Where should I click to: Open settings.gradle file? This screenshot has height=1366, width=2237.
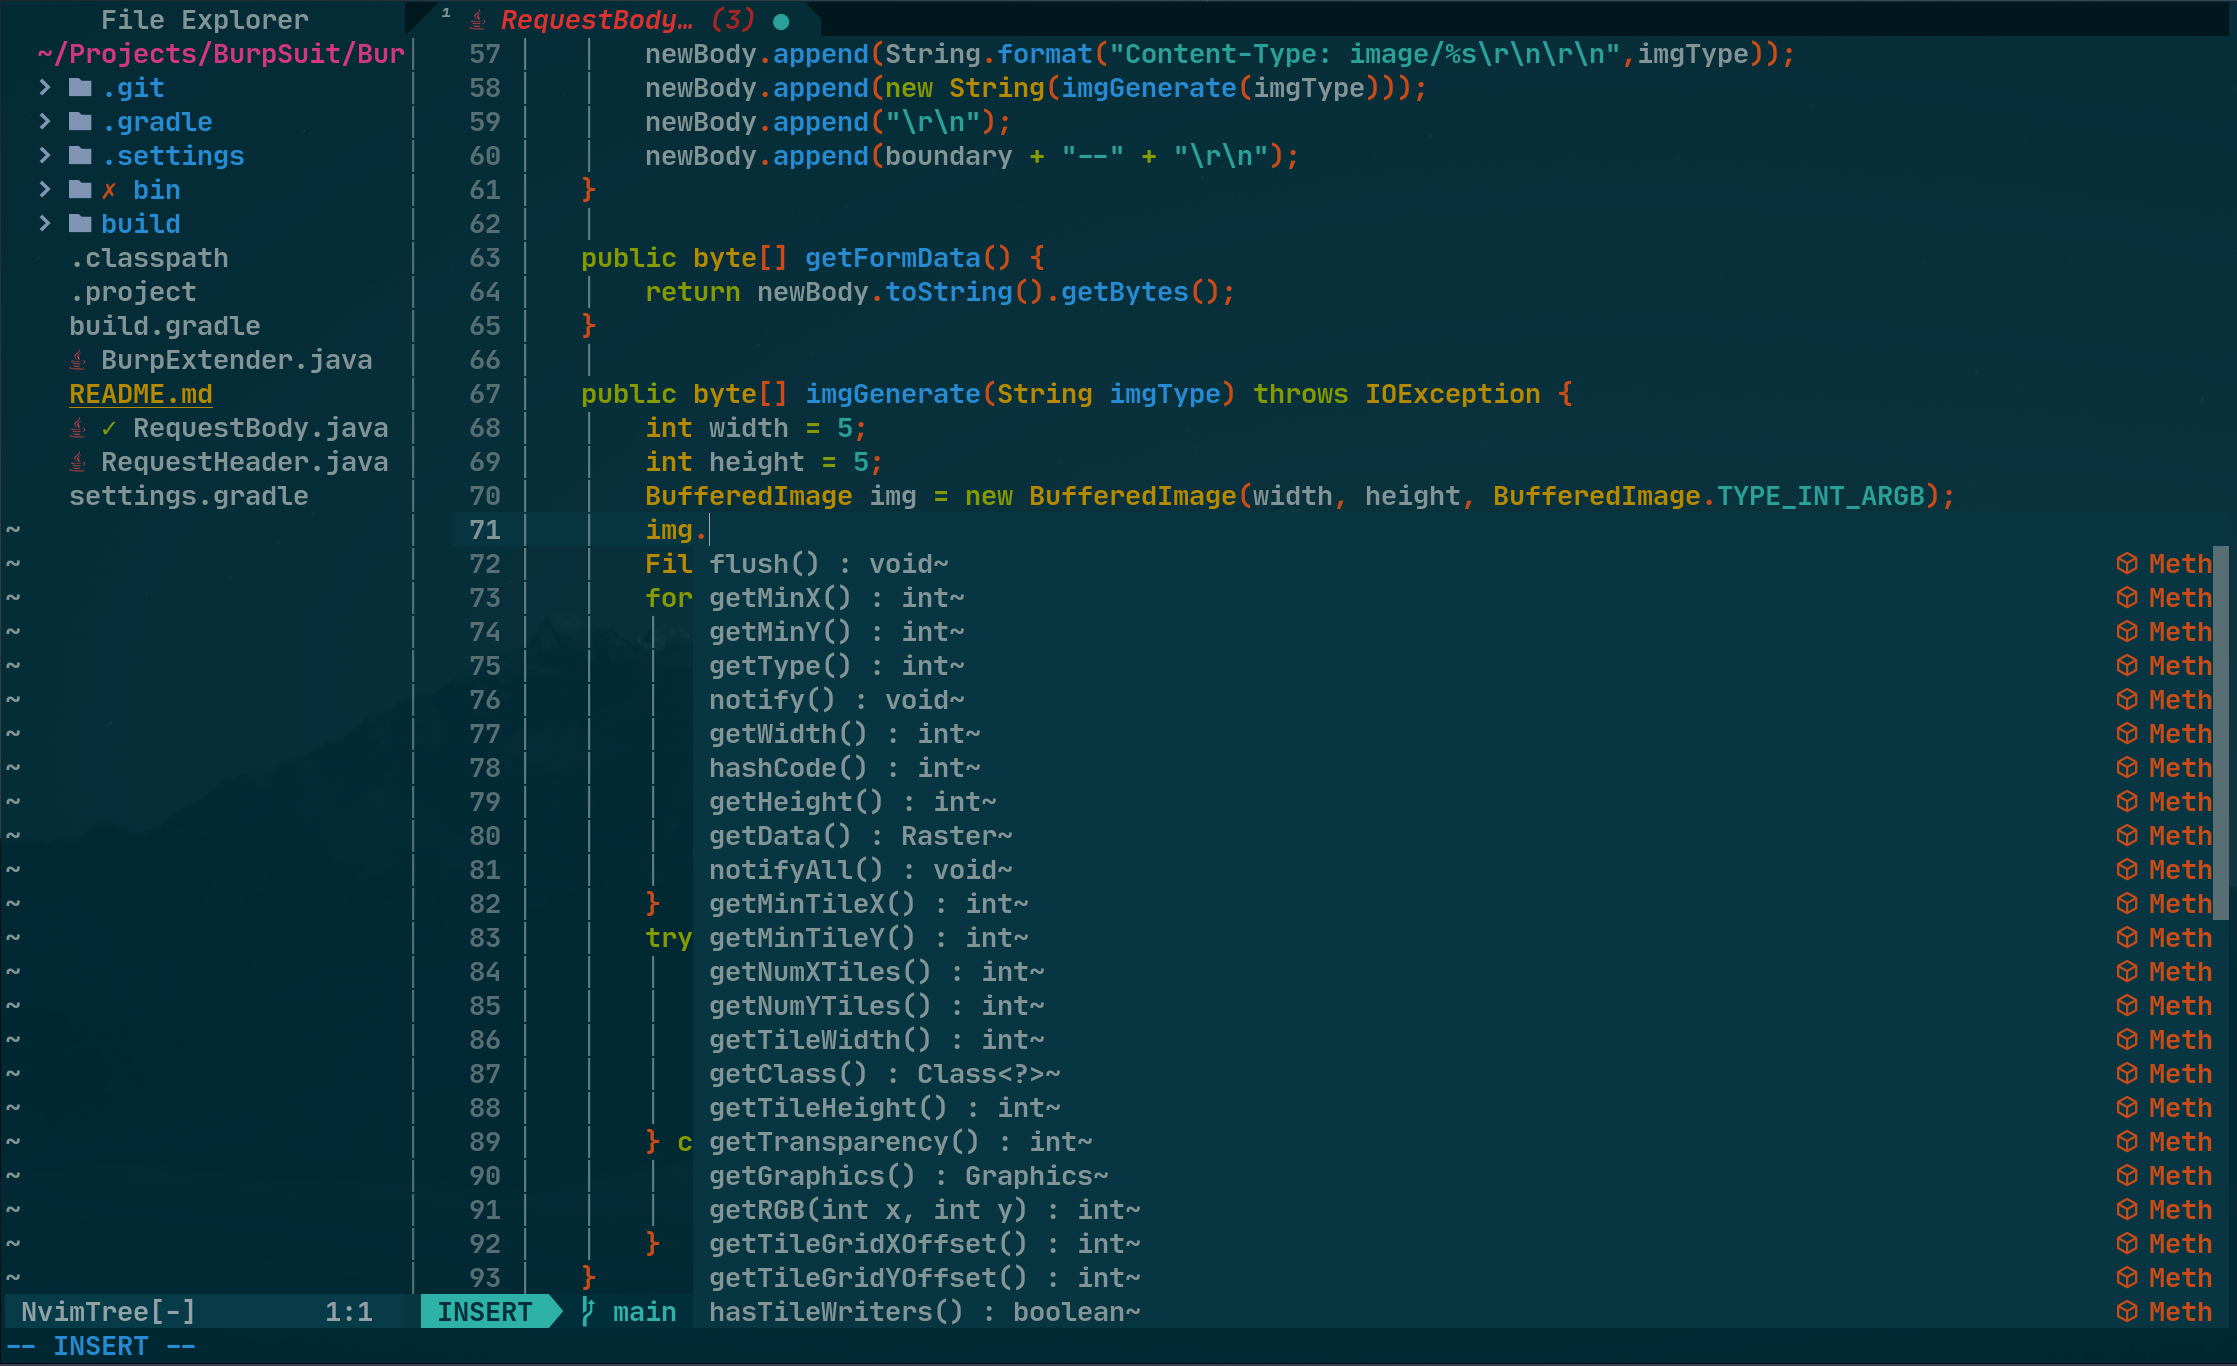[189, 496]
